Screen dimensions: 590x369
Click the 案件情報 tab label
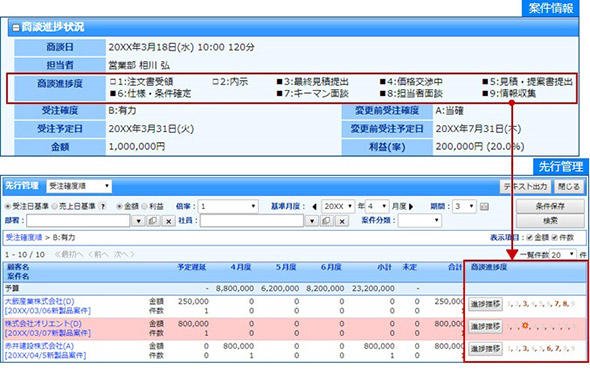pyautogui.click(x=551, y=8)
